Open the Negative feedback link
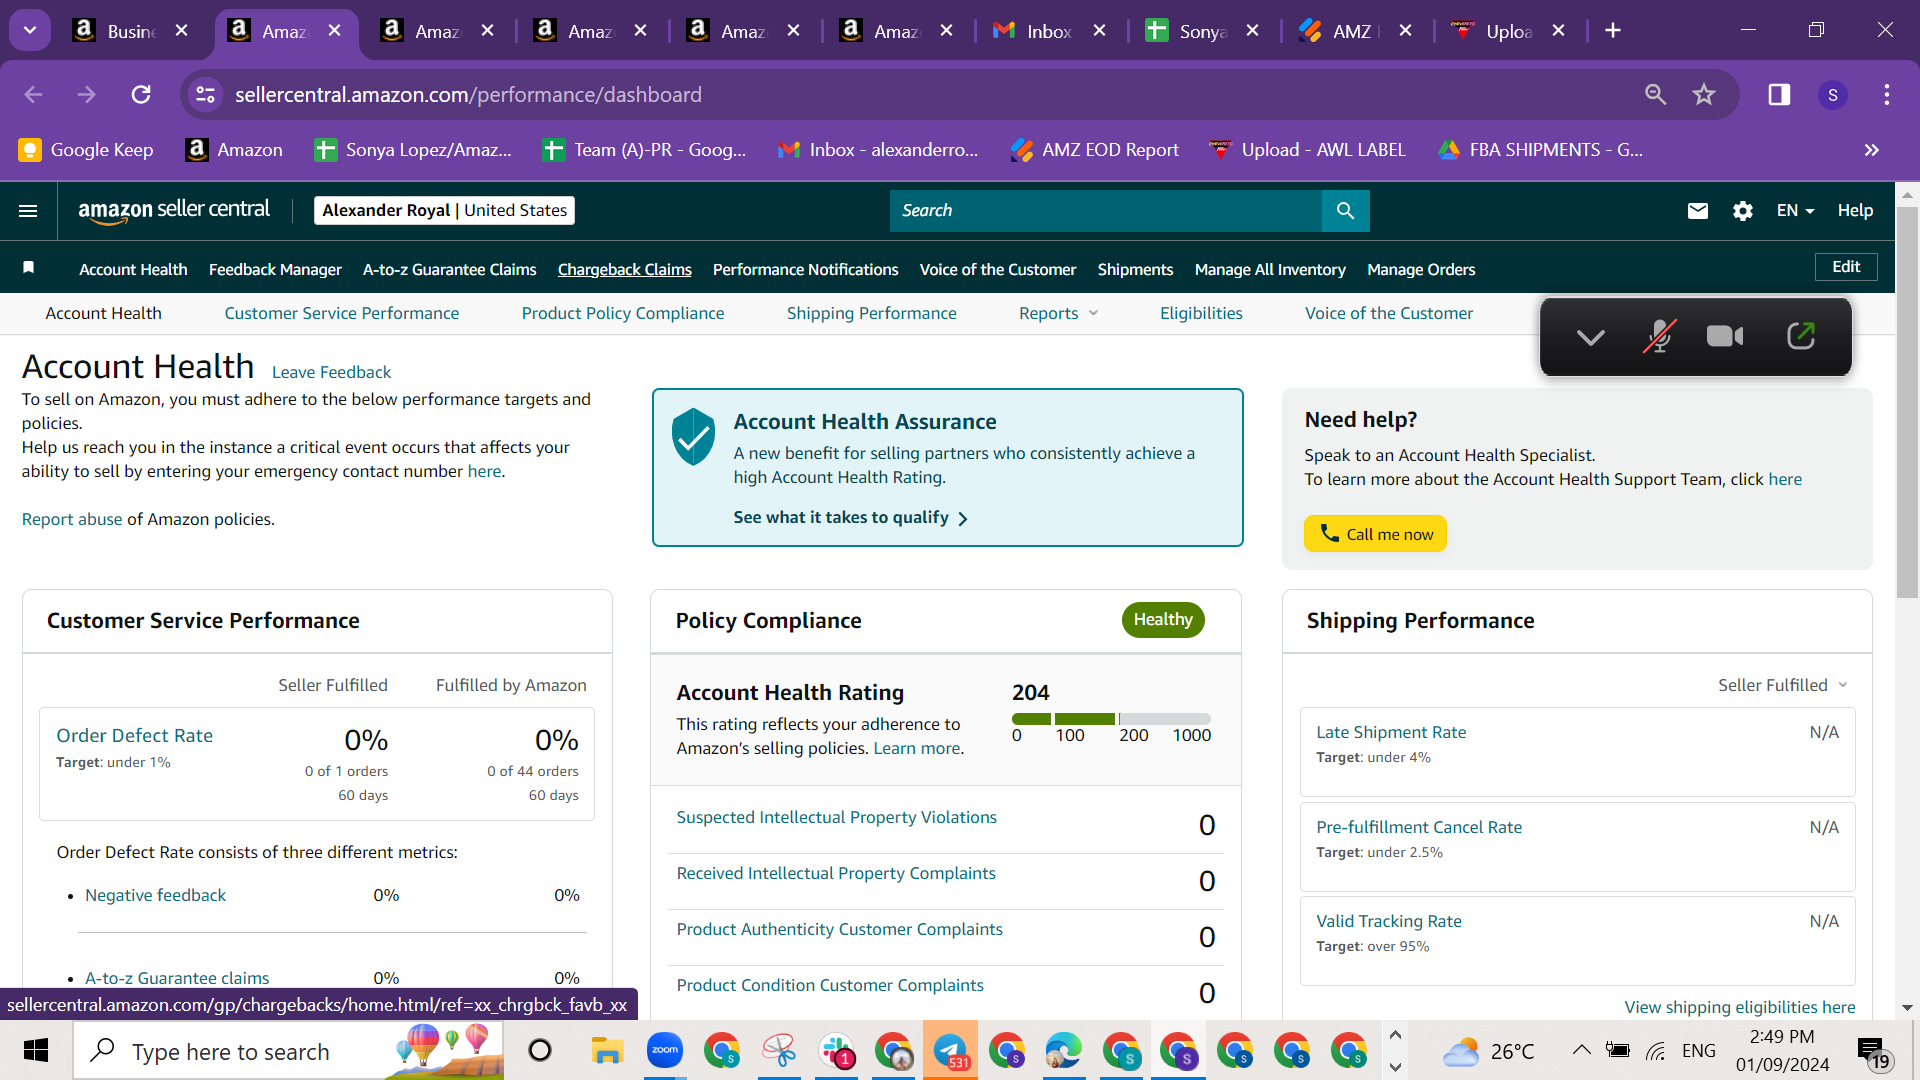 click(x=155, y=896)
